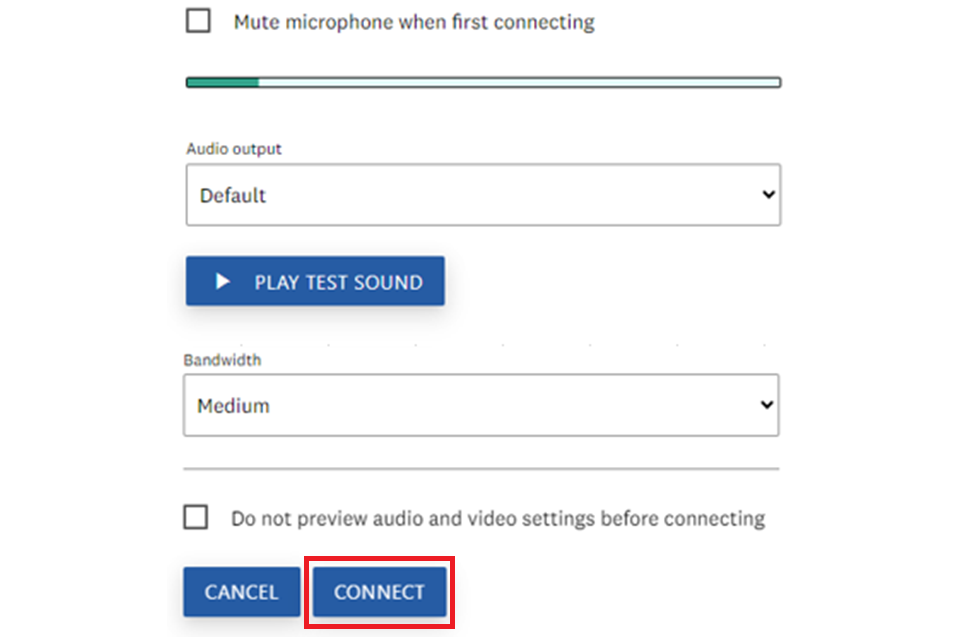Screen dimensions: 960x640
Task: Click the "Medium" bandwidth value
Action: point(233,406)
